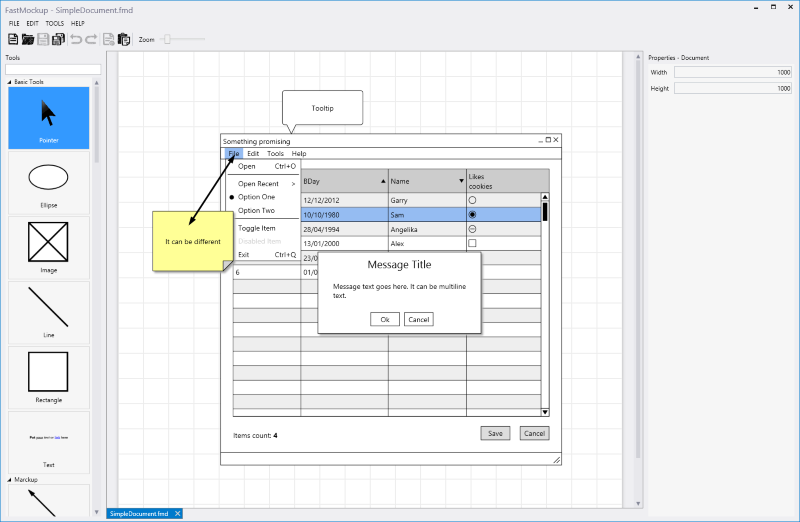800x522 pixels.
Task: Collapse the Markup section
Action: (9, 480)
